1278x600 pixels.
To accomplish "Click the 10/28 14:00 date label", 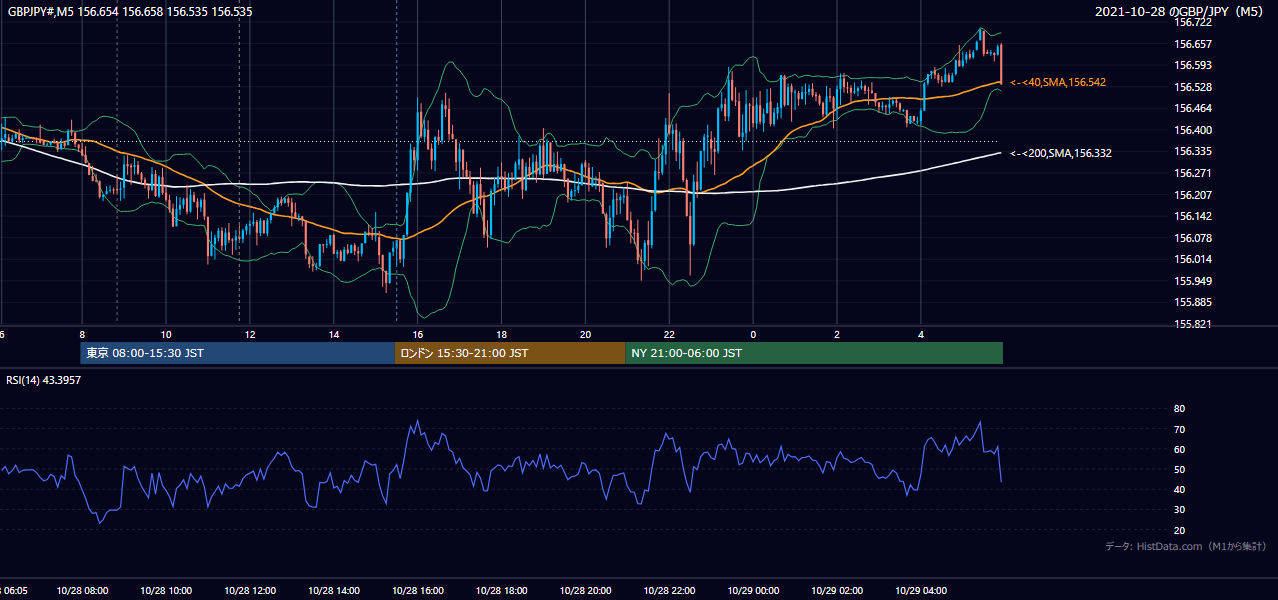I will pyautogui.click(x=334, y=591).
